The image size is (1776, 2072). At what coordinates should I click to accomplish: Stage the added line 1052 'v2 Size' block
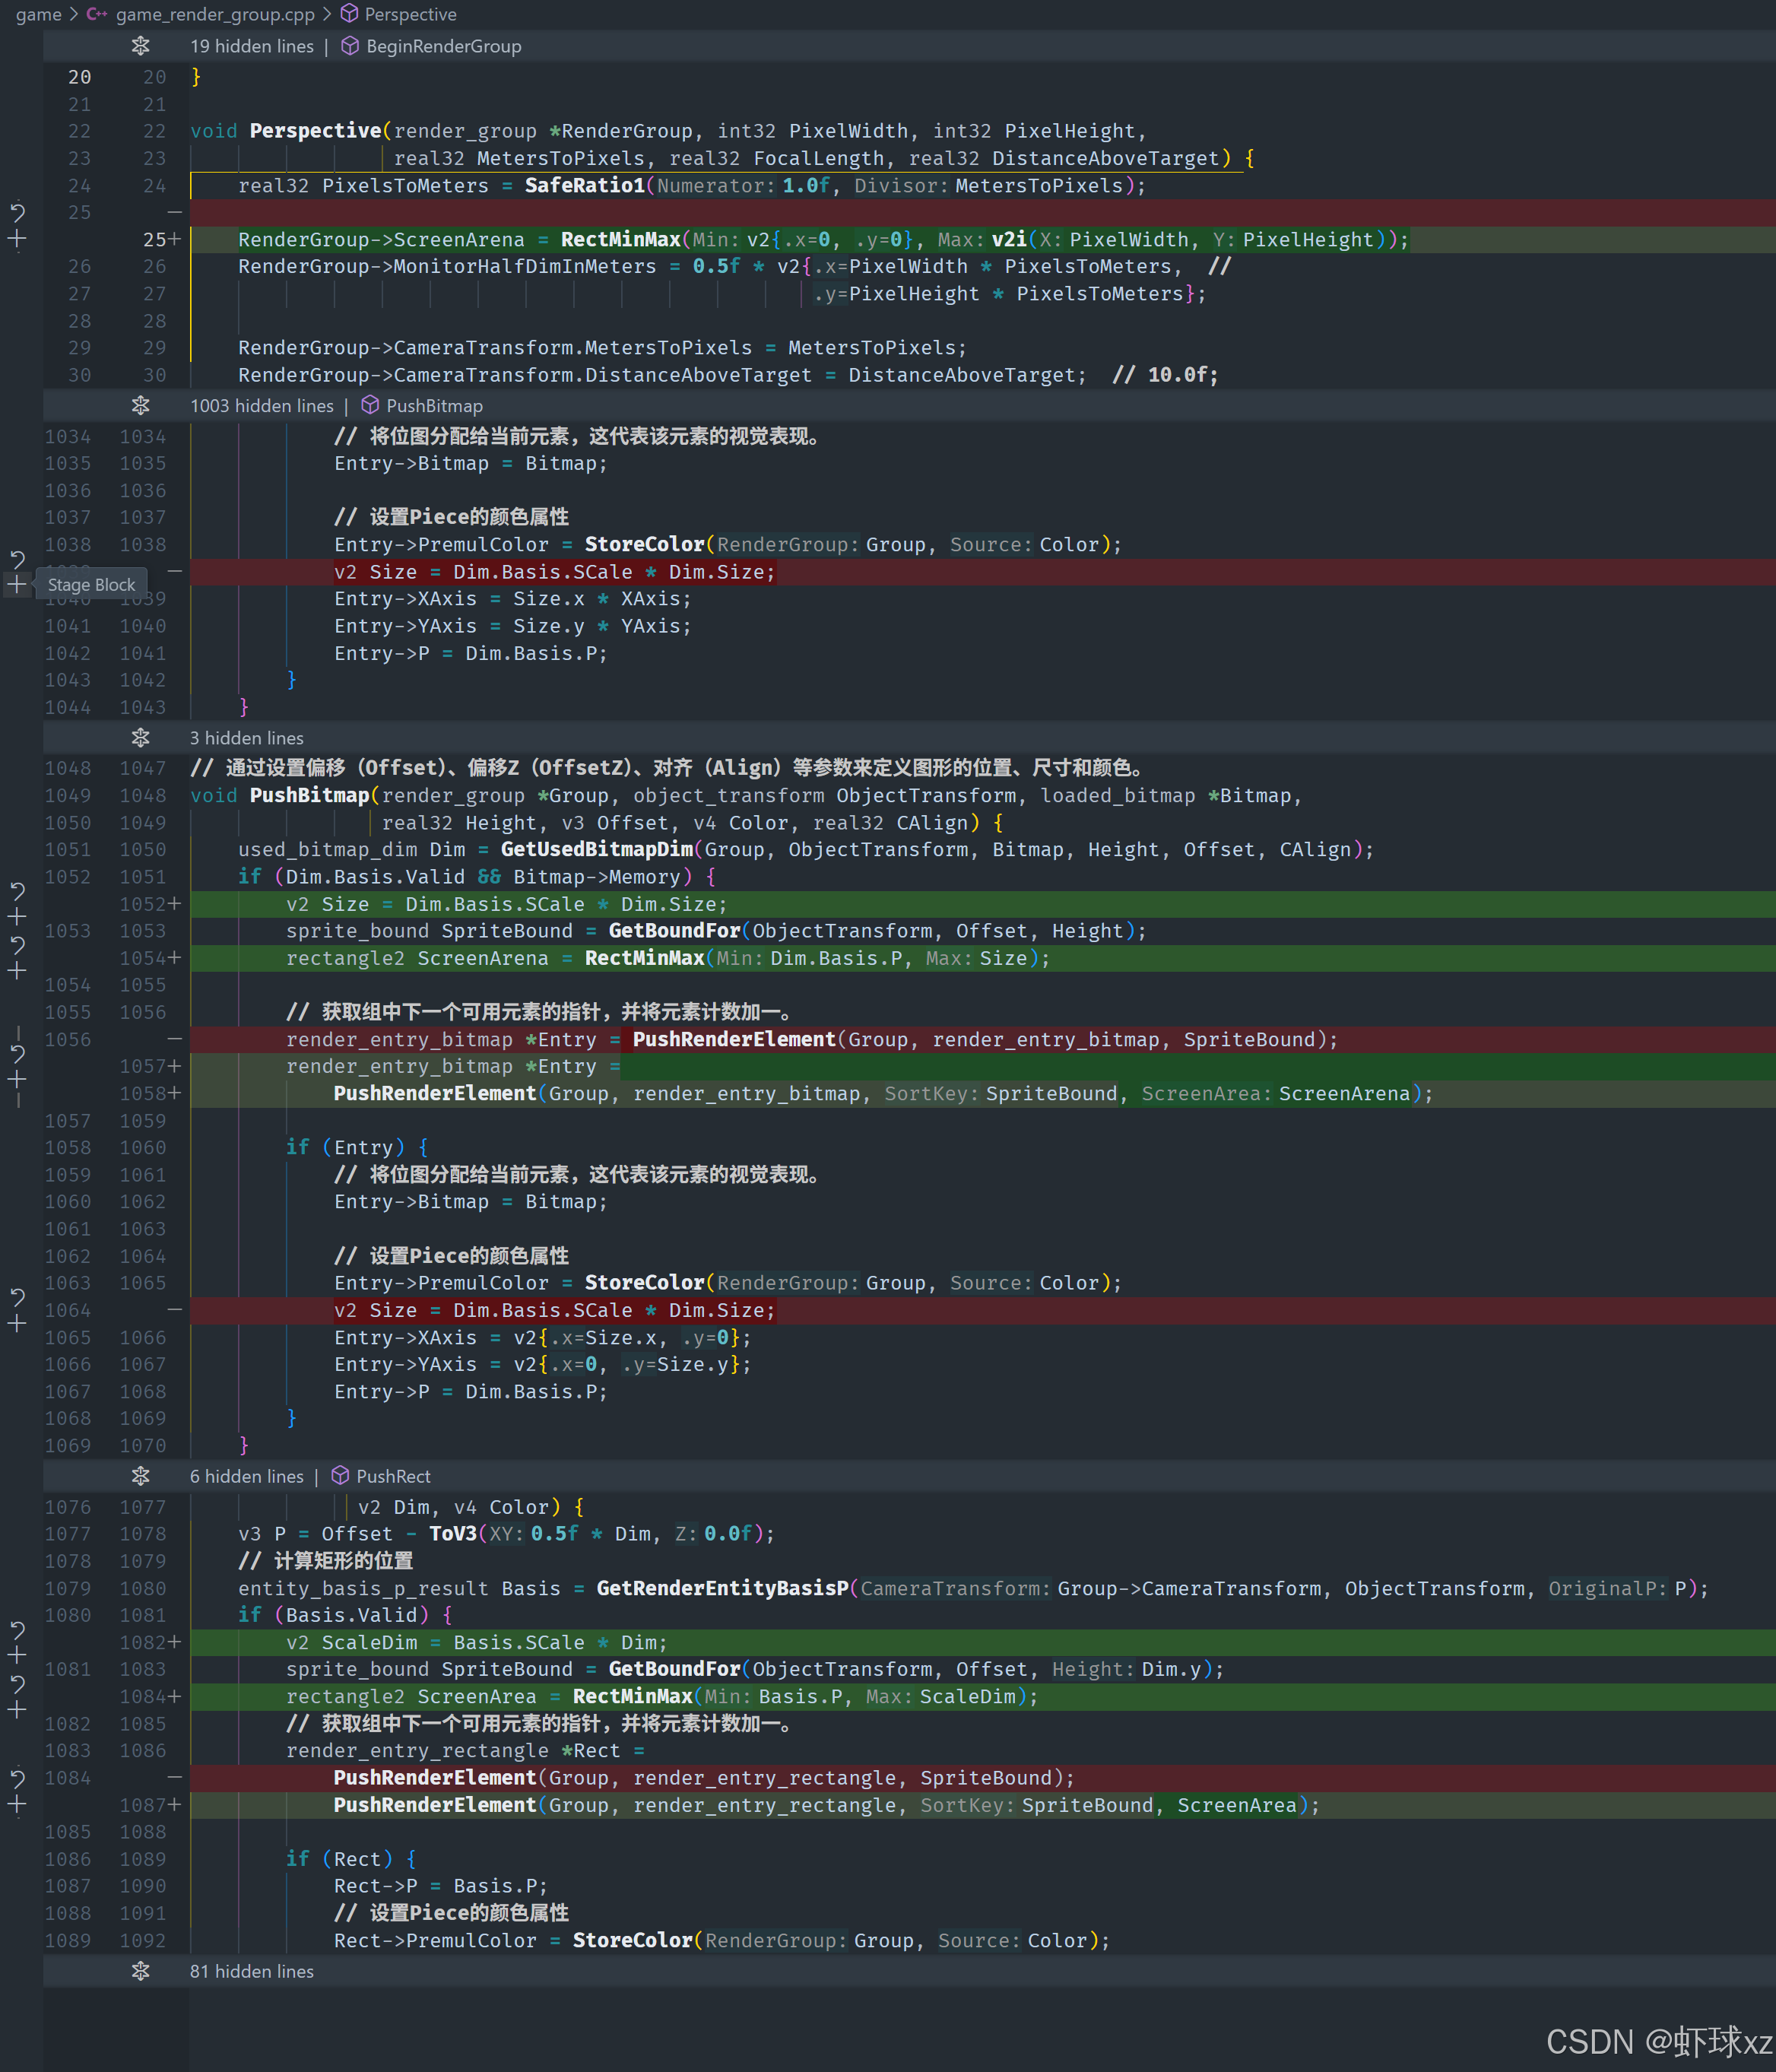pos(17,916)
